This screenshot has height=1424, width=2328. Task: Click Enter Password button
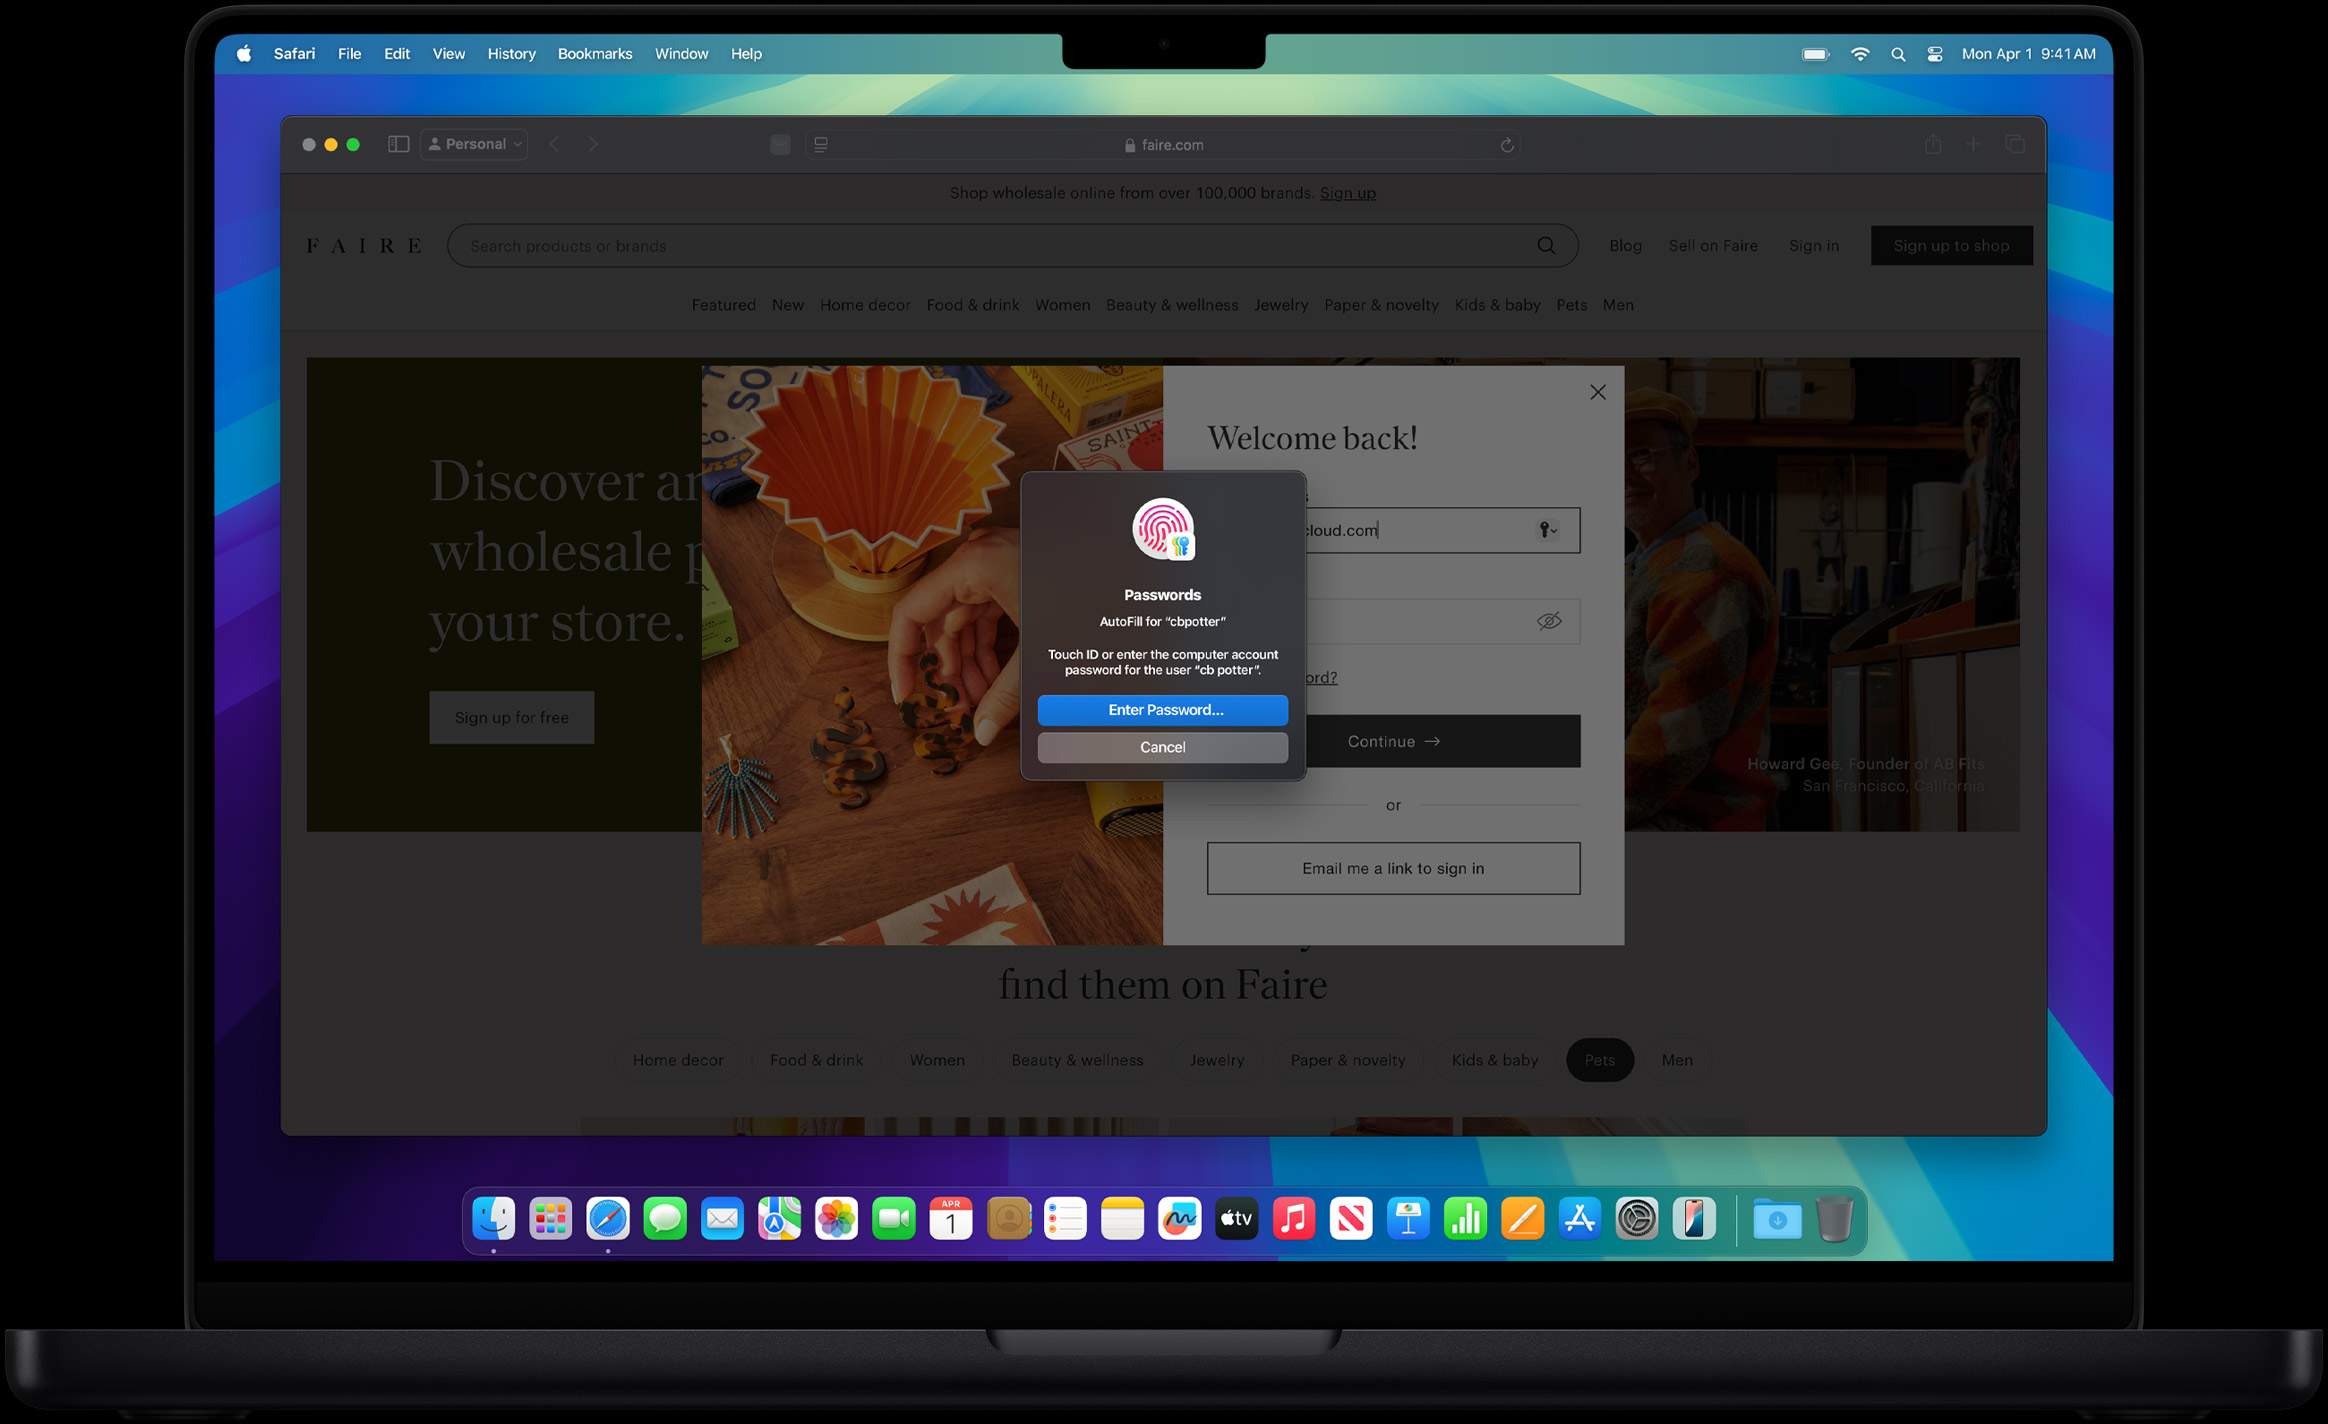tap(1162, 709)
